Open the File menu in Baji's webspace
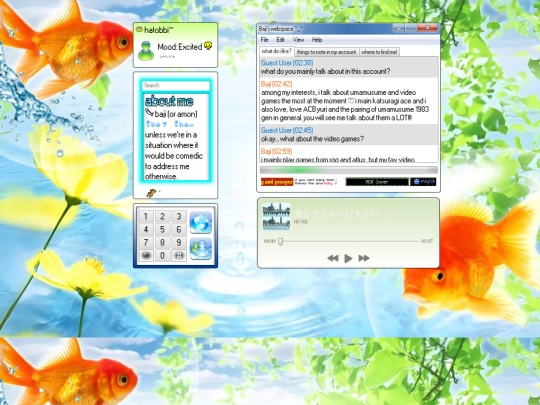The width and height of the screenshot is (540, 405). 264,40
